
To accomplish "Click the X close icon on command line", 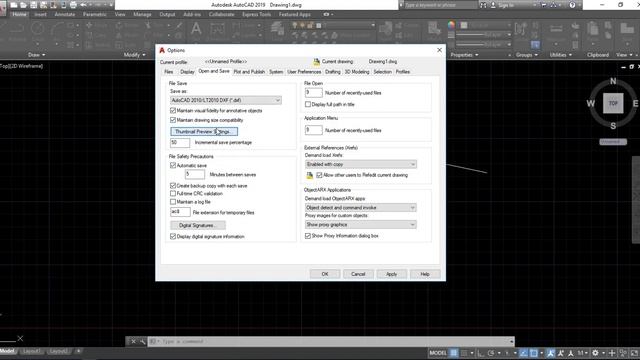I will point(133,341).
